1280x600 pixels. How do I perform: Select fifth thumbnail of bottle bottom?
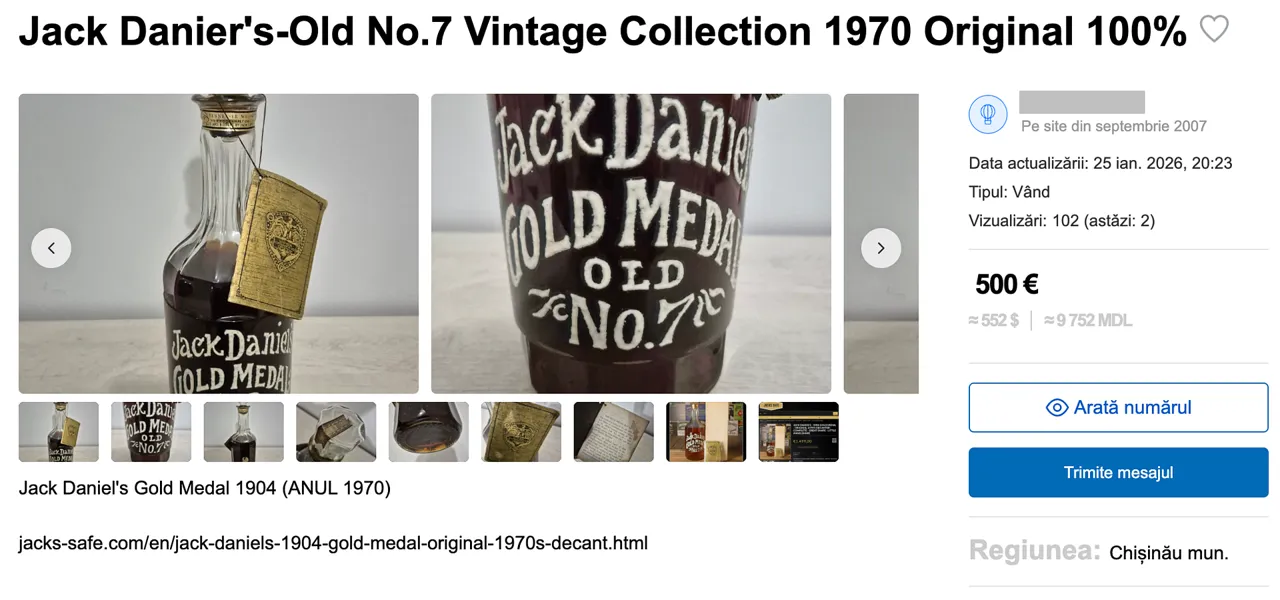coord(429,432)
